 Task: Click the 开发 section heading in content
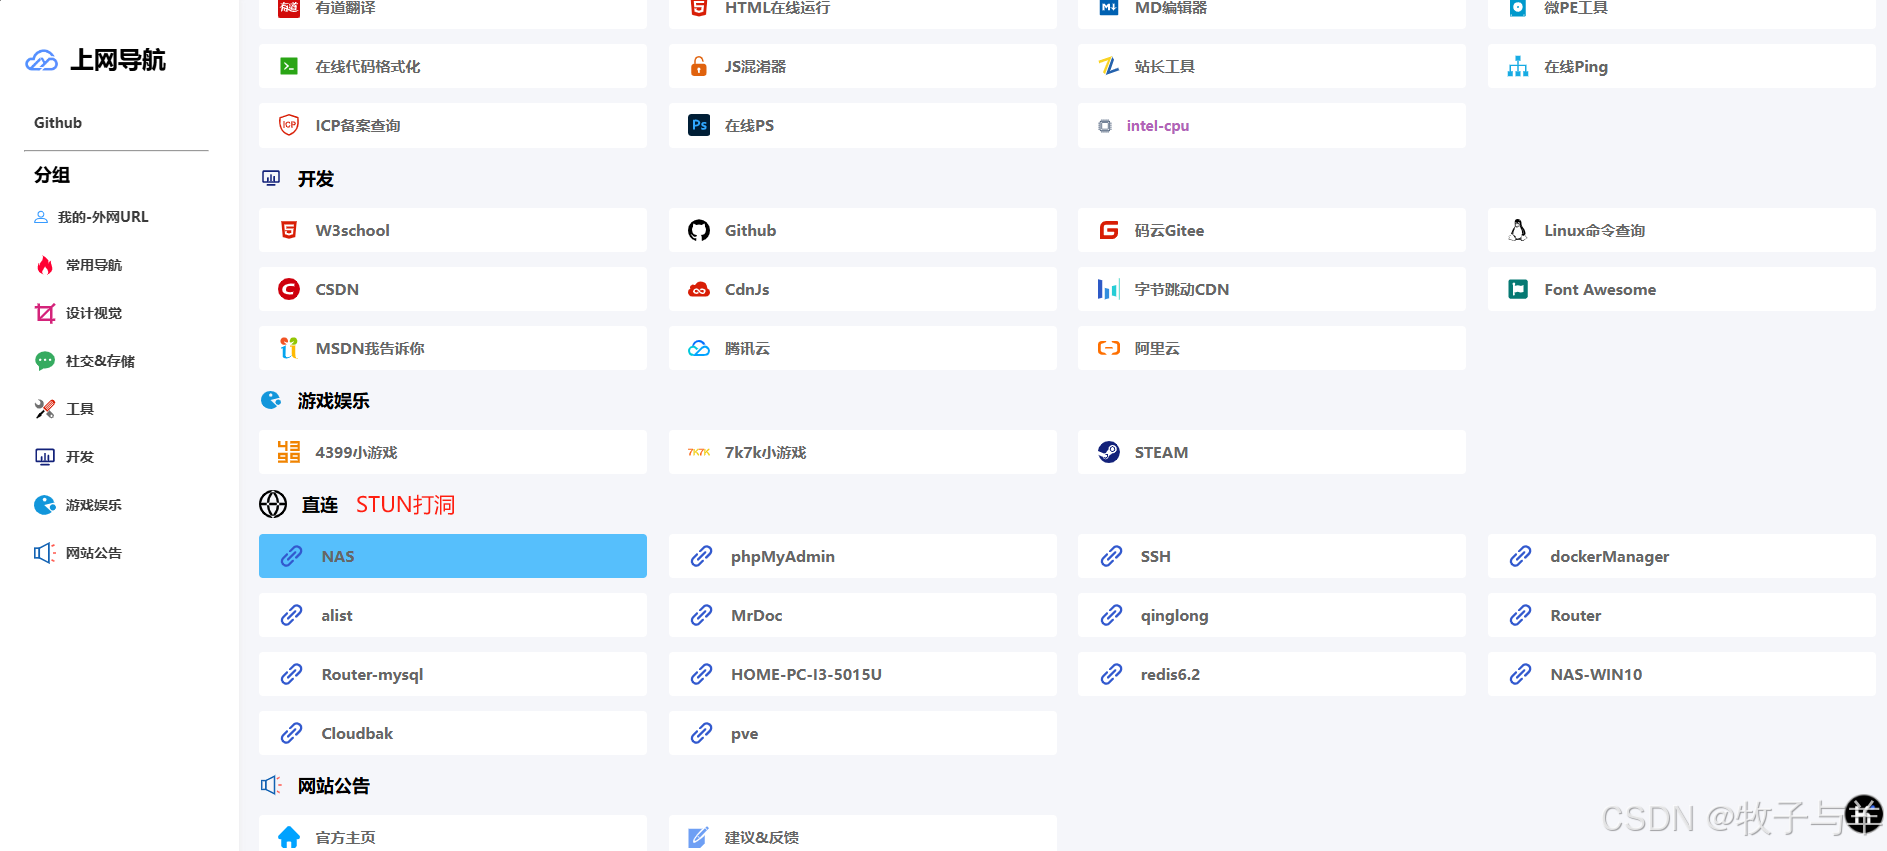[316, 179]
